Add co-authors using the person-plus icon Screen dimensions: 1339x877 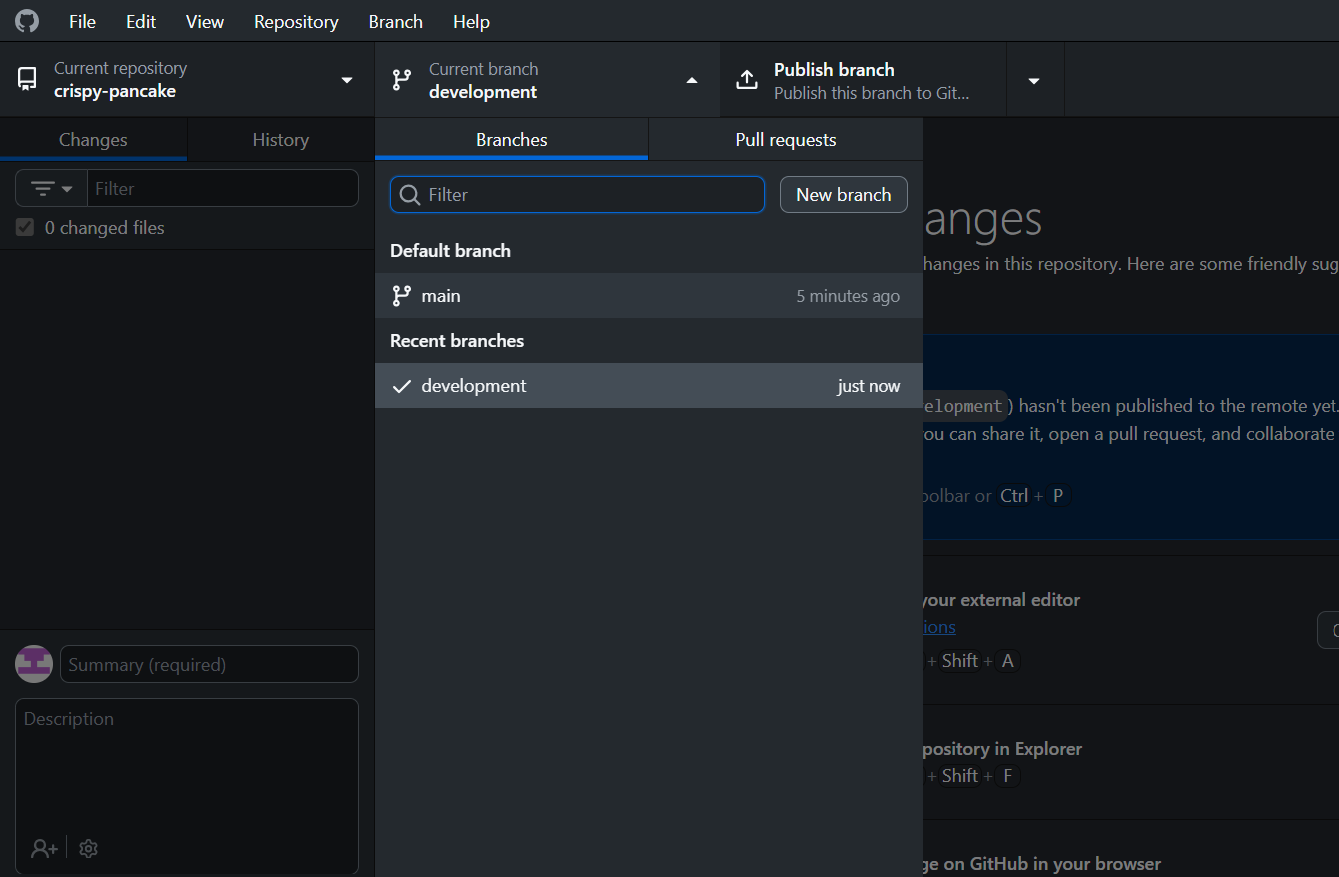44,848
